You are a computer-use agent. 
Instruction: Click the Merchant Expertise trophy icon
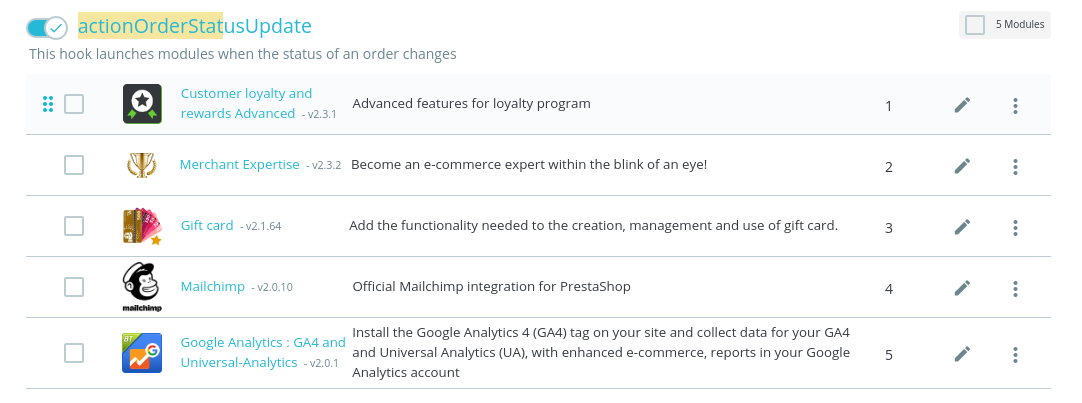point(142,165)
